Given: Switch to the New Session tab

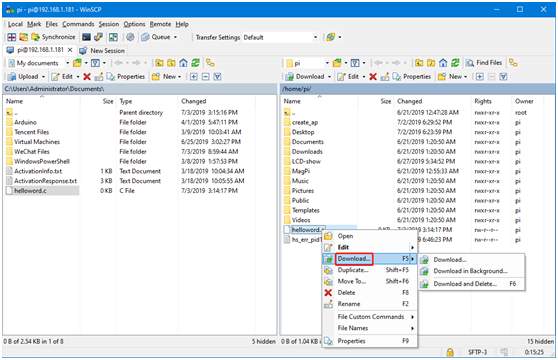Looking at the screenshot, I should (x=102, y=51).
